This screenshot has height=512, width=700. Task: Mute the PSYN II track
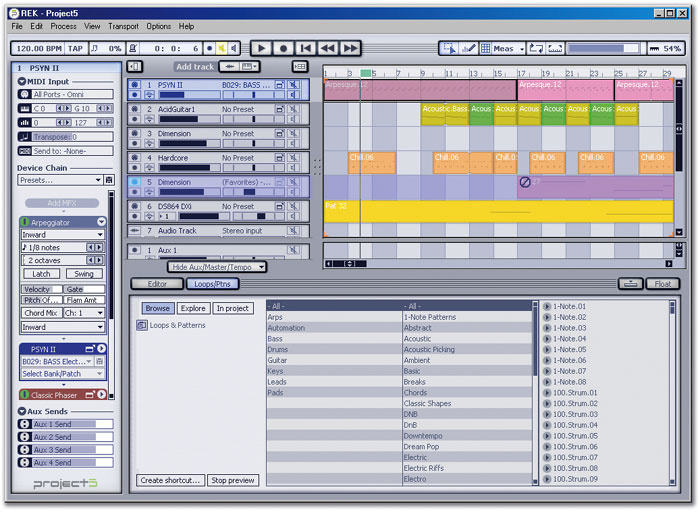point(293,84)
